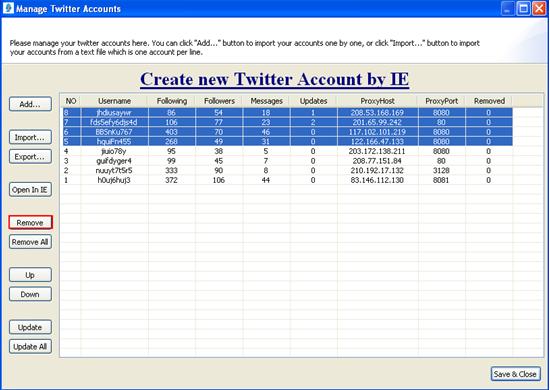The image size is (550, 390).
Task: Click the Remove All button
Action: point(30,242)
